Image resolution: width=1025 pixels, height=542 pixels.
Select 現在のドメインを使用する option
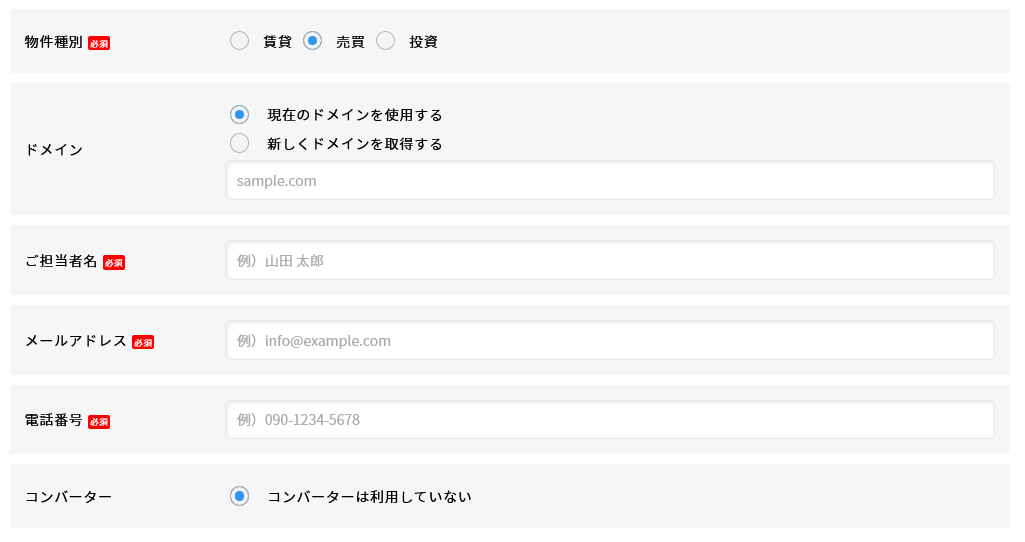(x=239, y=115)
